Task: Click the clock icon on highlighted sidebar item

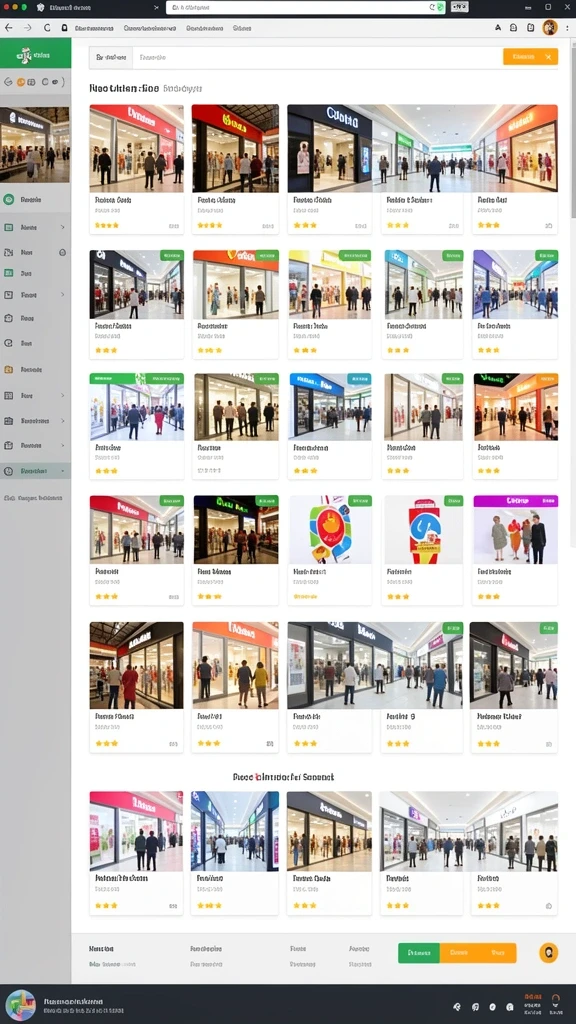Action: coord(8,471)
